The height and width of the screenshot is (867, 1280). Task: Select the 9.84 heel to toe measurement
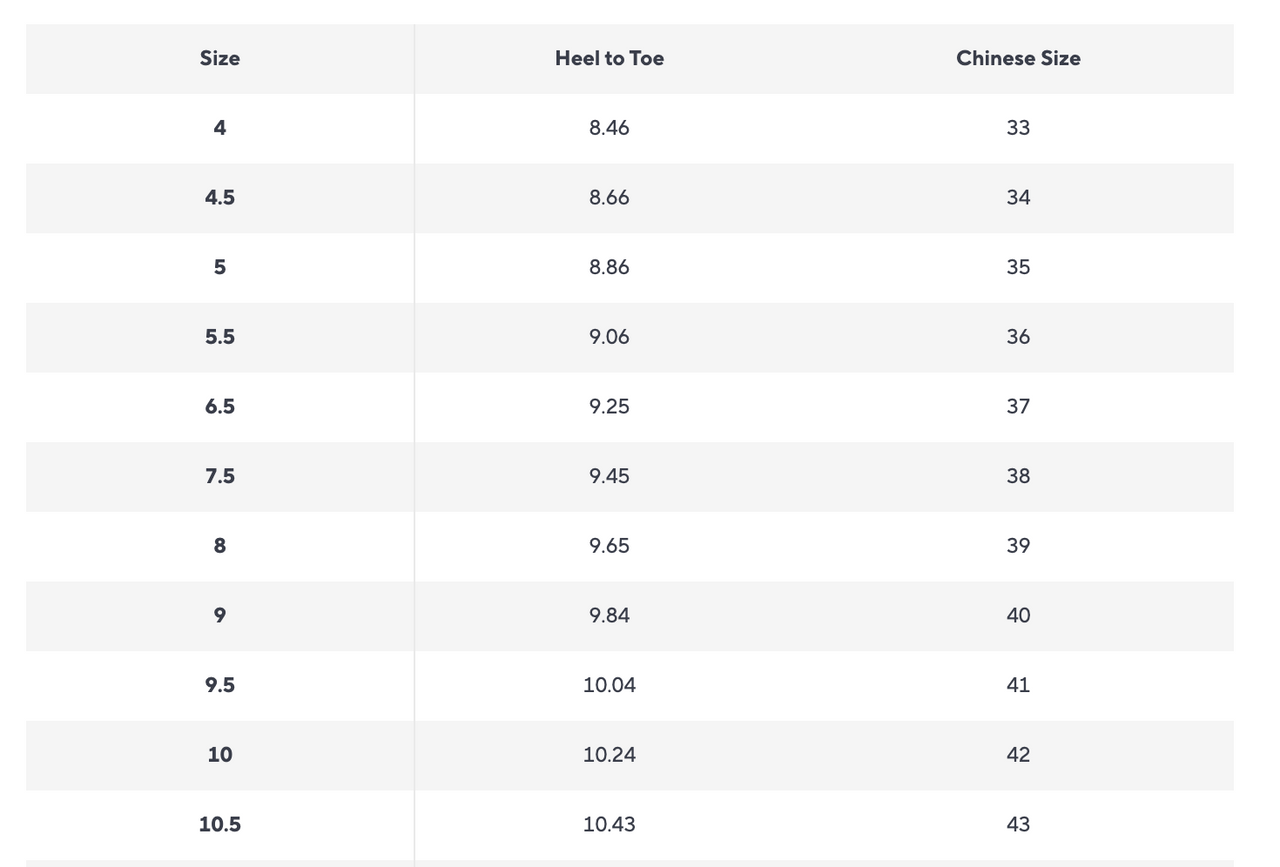point(609,615)
